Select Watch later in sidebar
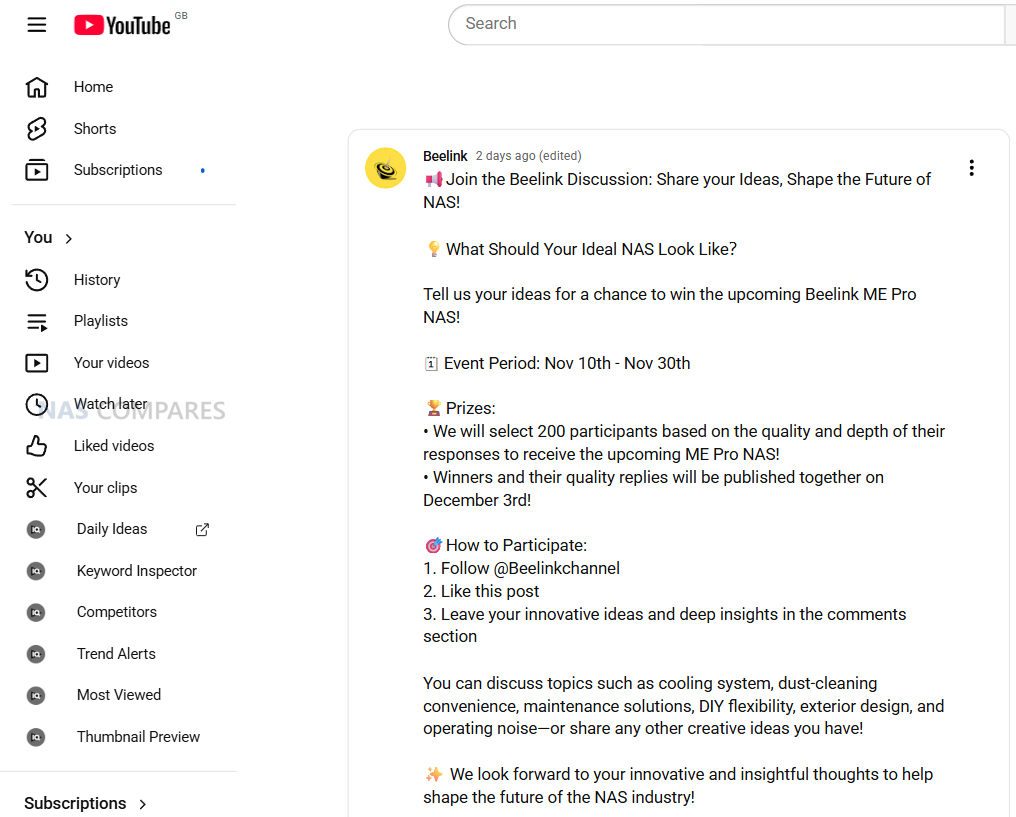The image size is (1016, 817). tap(110, 404)
